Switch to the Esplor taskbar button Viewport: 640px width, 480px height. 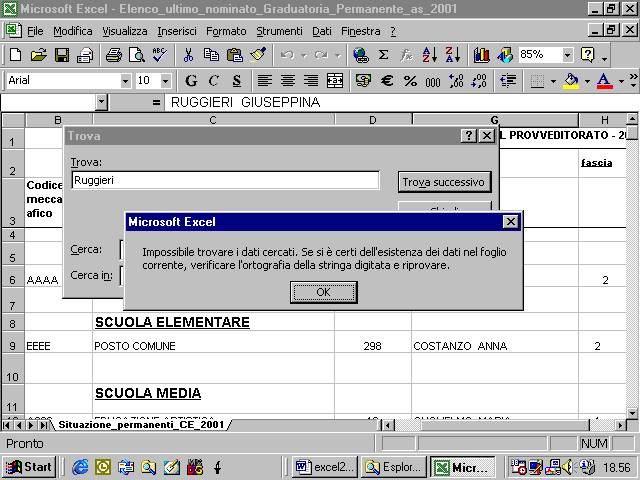click(393, 467)
